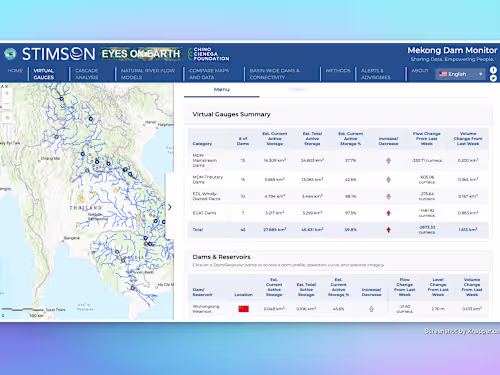Viewport: 500px width, 375px height.
Task: Click the Compare Maps and Data link
Action: pyautogui.click(x=209, y=74)
